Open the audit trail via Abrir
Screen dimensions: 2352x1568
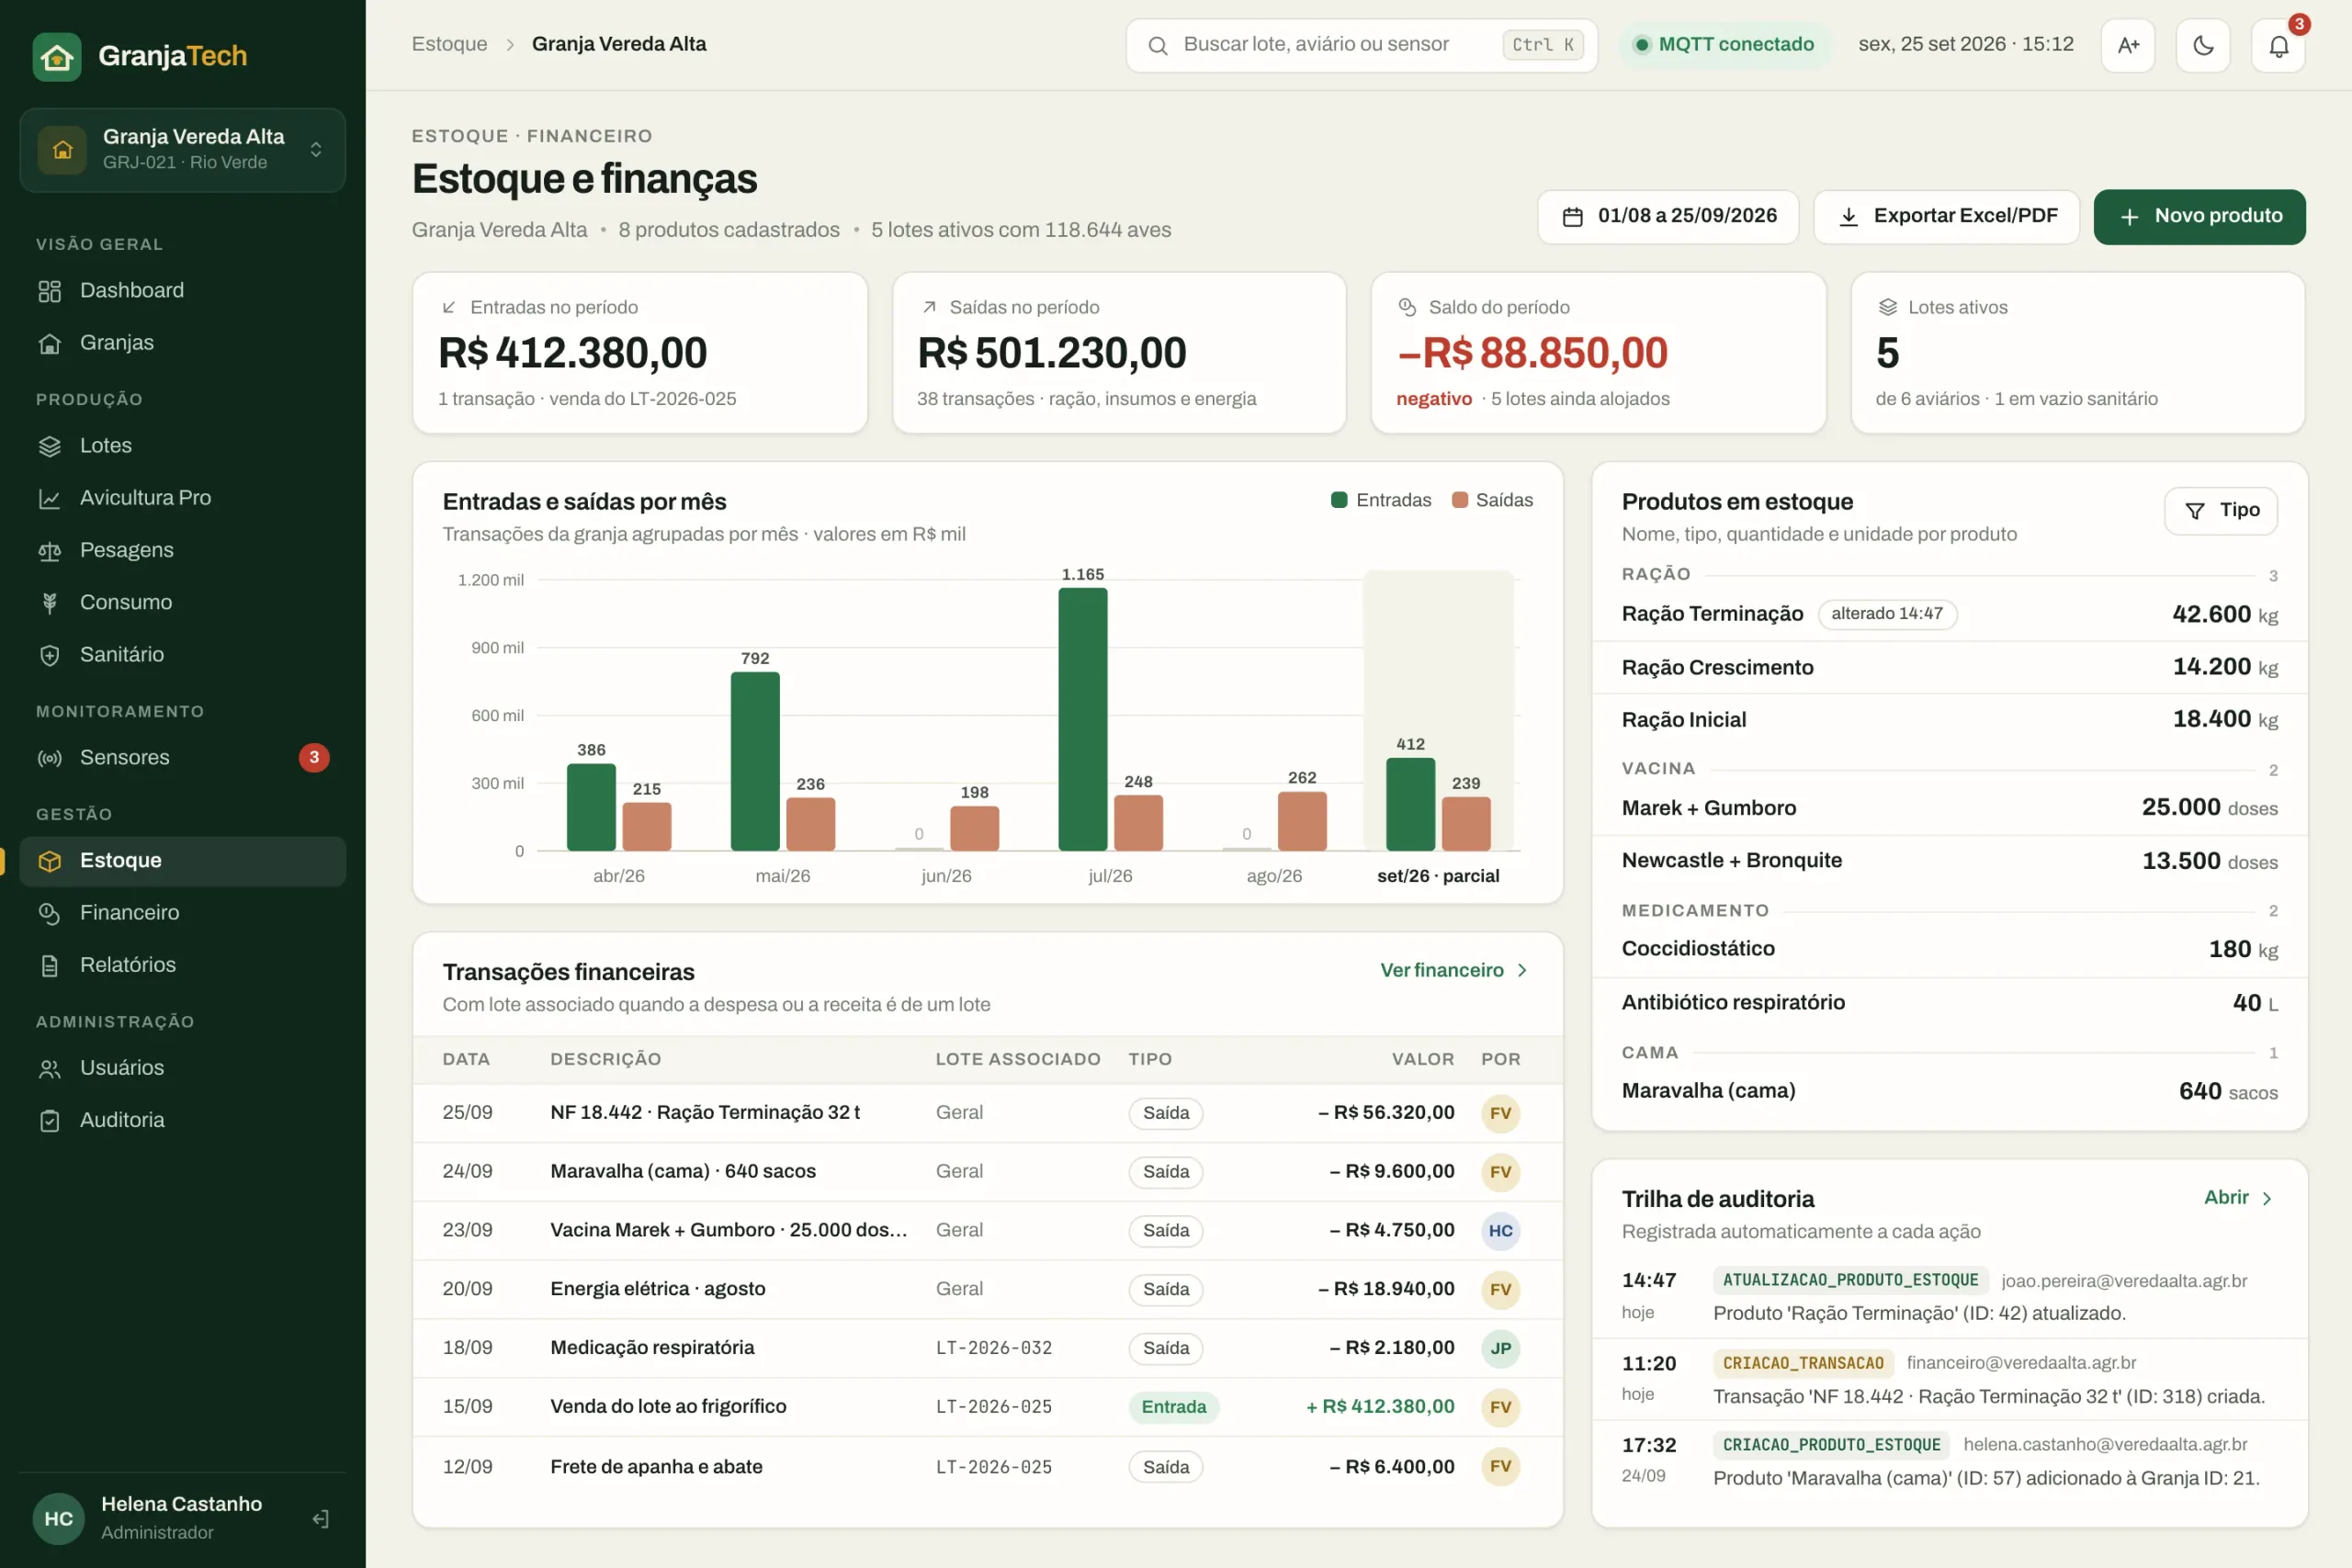pos(2238,1197)
